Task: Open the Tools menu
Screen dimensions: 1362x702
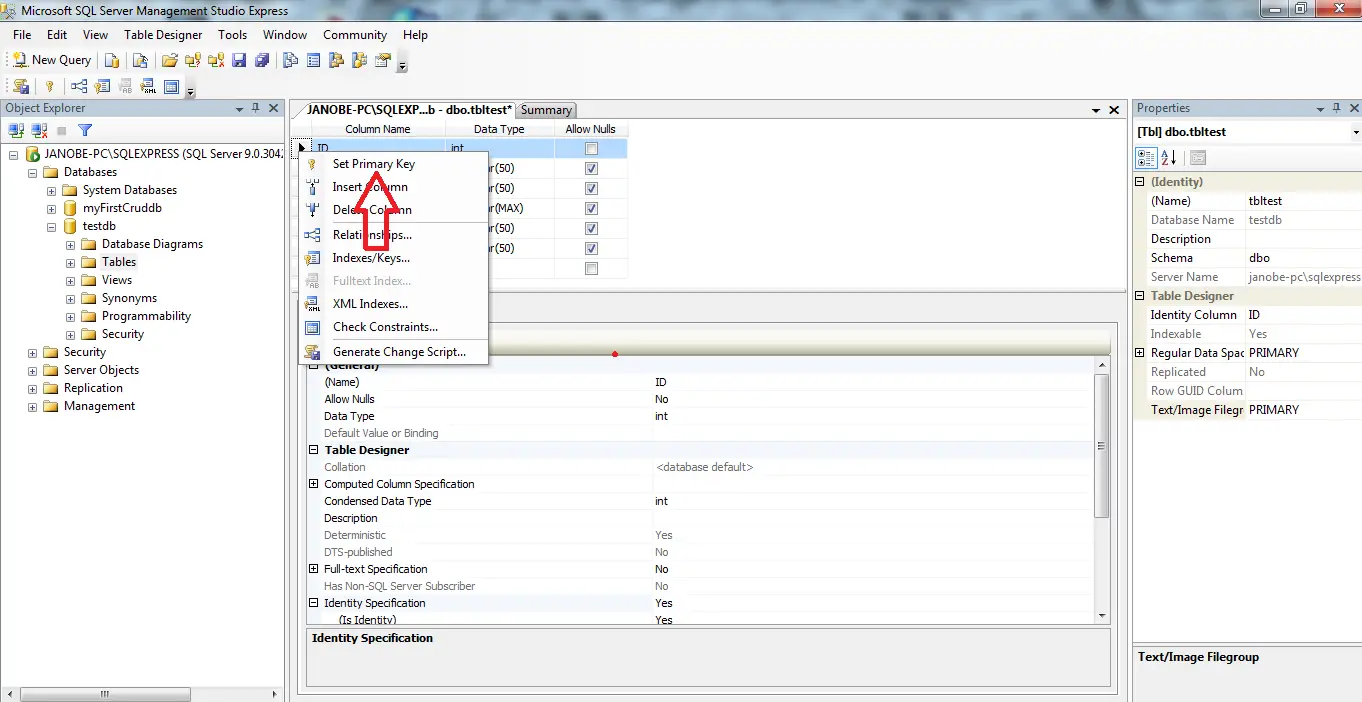Action: pyautogui.click(x=232, y=35)
